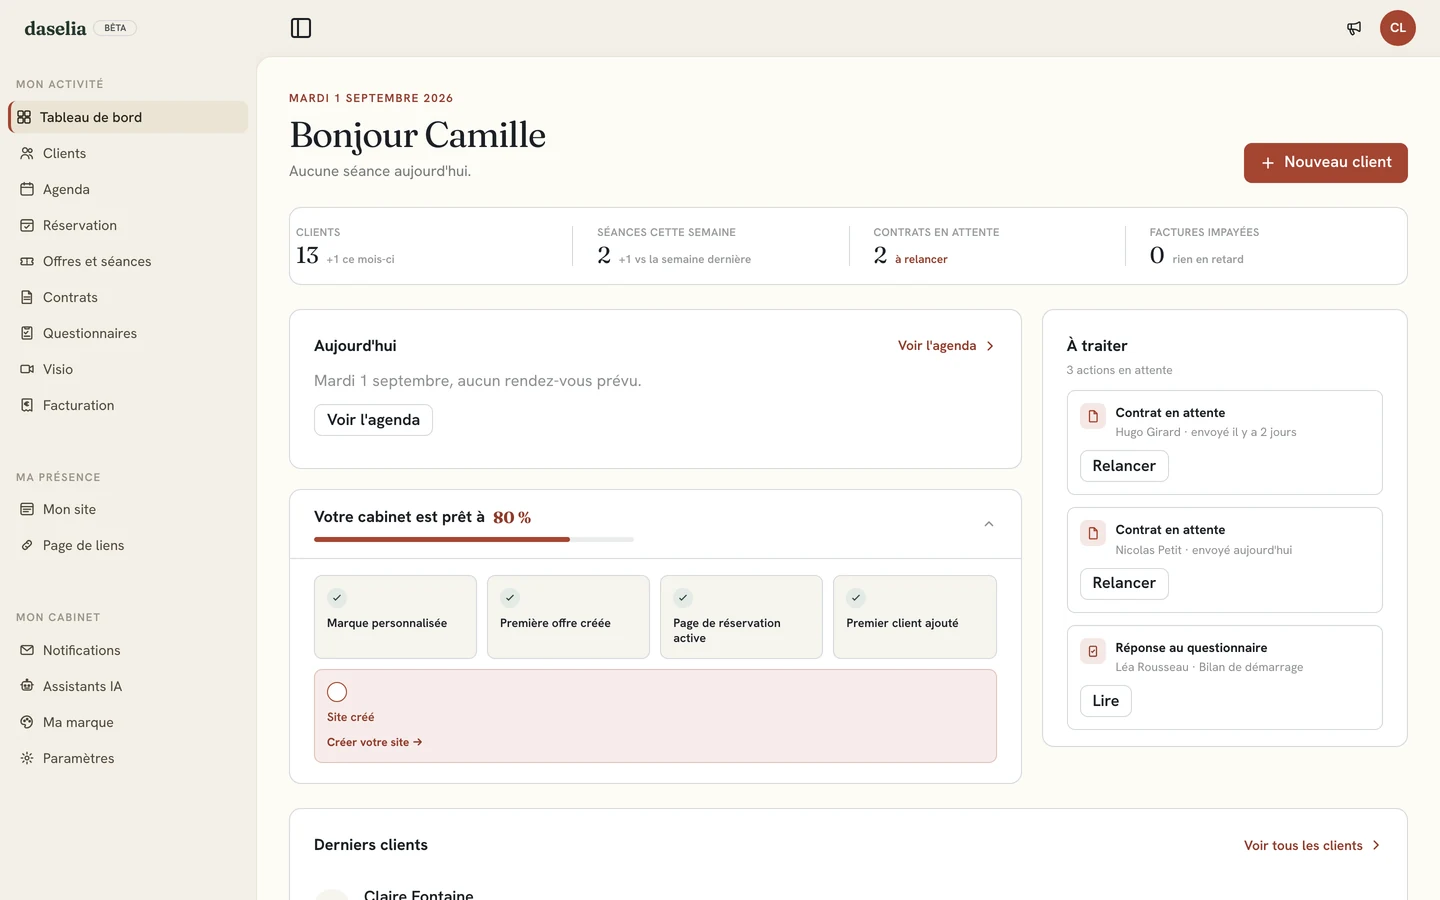Open the CL user avatar menu
The image size is (1440, 900).
pyautogui.click(x=1398, y=28)
